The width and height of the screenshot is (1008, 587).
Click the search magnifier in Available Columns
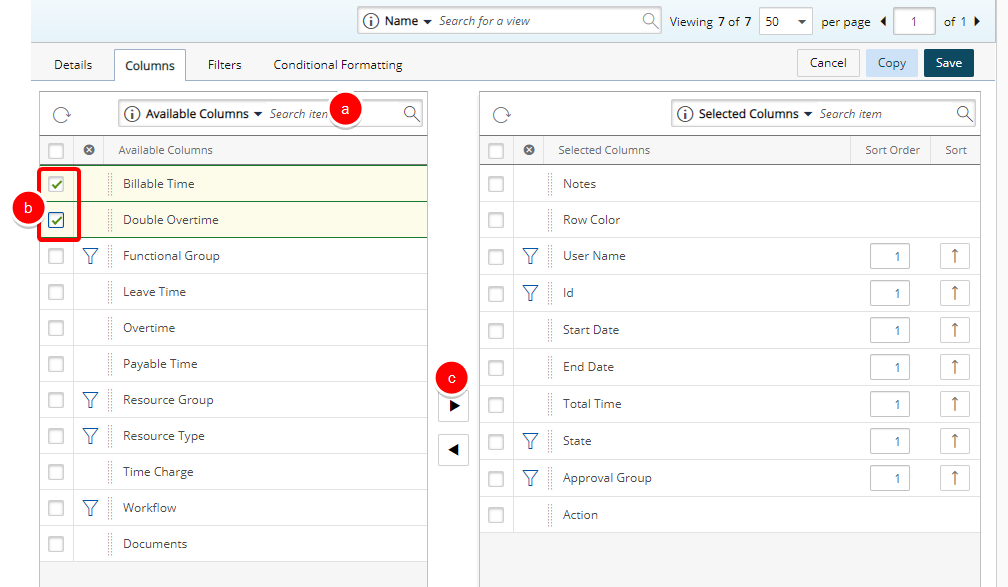pos(411,114)
